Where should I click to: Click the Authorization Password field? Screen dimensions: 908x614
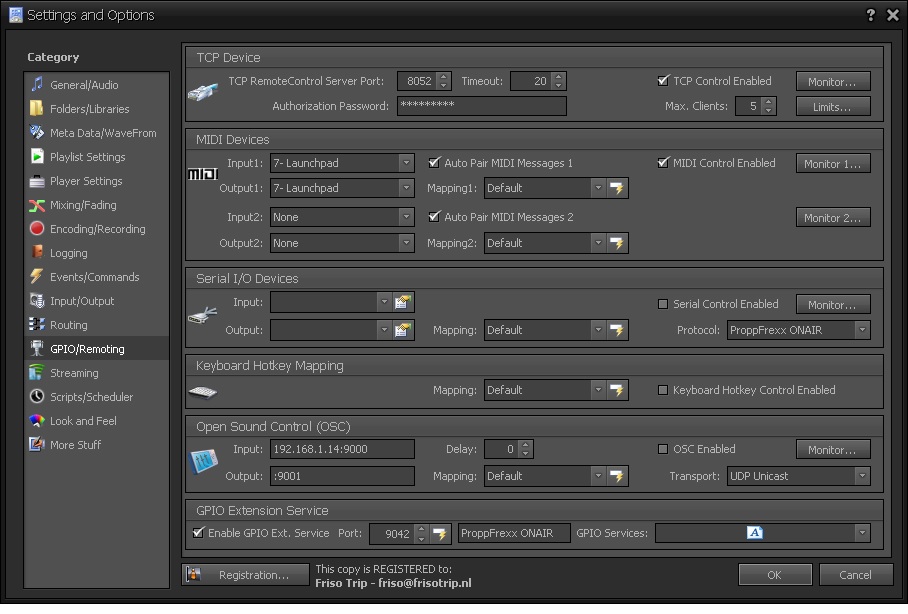(482, 106)
